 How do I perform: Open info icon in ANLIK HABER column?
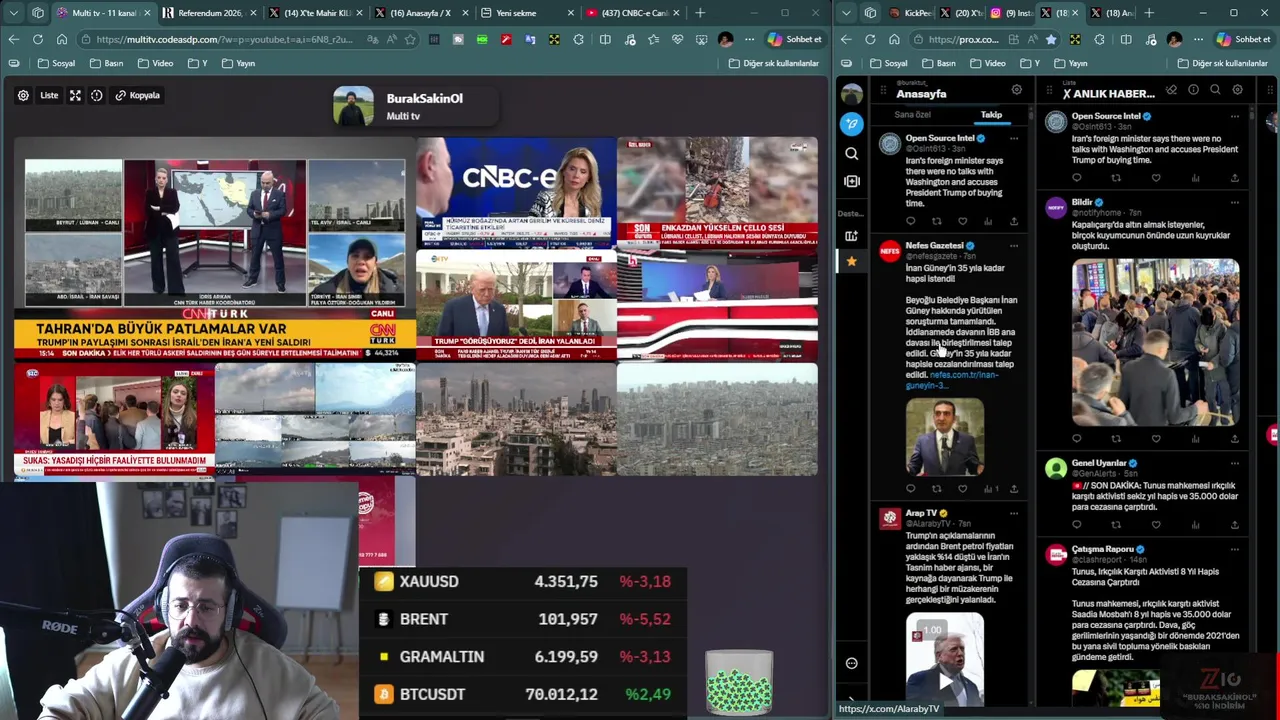(x=1193, y=90)
